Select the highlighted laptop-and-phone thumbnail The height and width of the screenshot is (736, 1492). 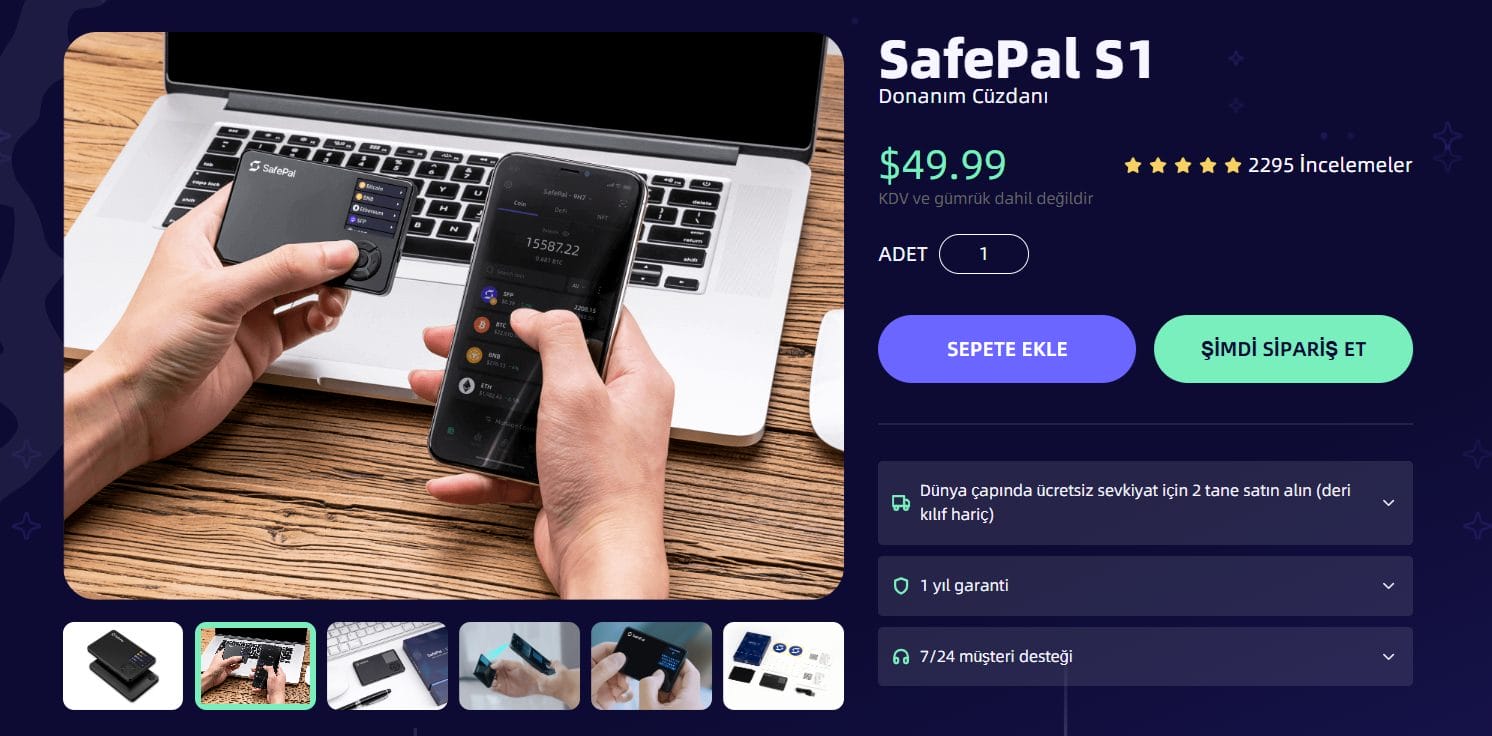pyautogui.click(x=255, y=666)
